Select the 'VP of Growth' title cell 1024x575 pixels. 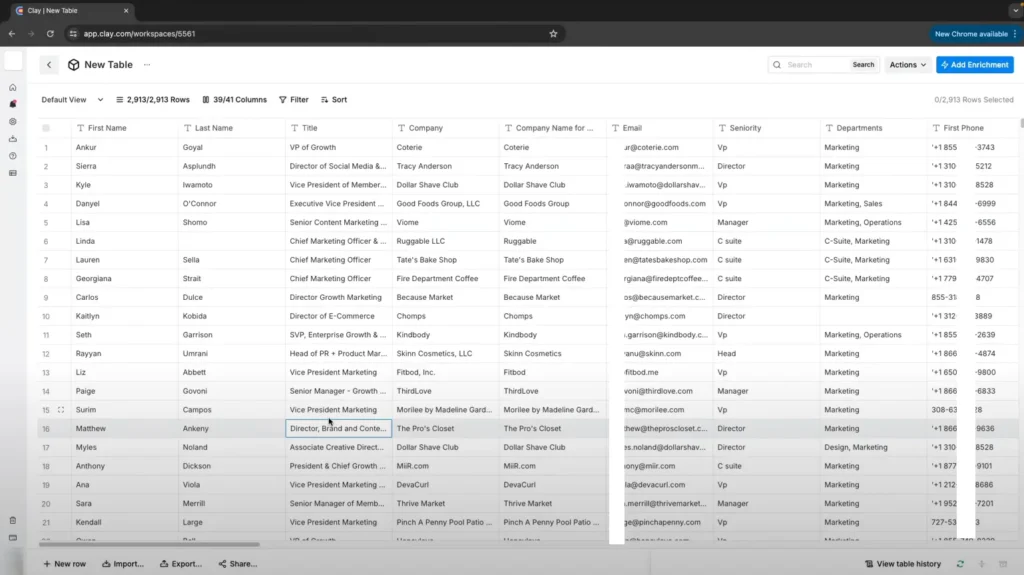(x=339, y=148)
